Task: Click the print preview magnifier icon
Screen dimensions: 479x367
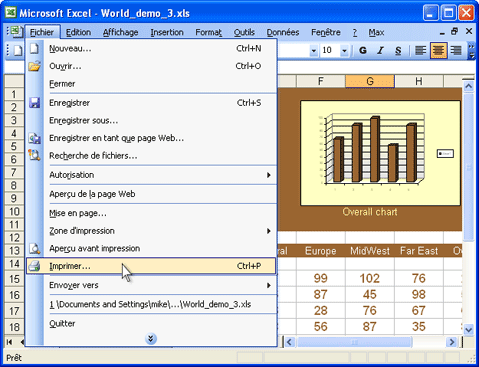Action: [x=34, y=248]
